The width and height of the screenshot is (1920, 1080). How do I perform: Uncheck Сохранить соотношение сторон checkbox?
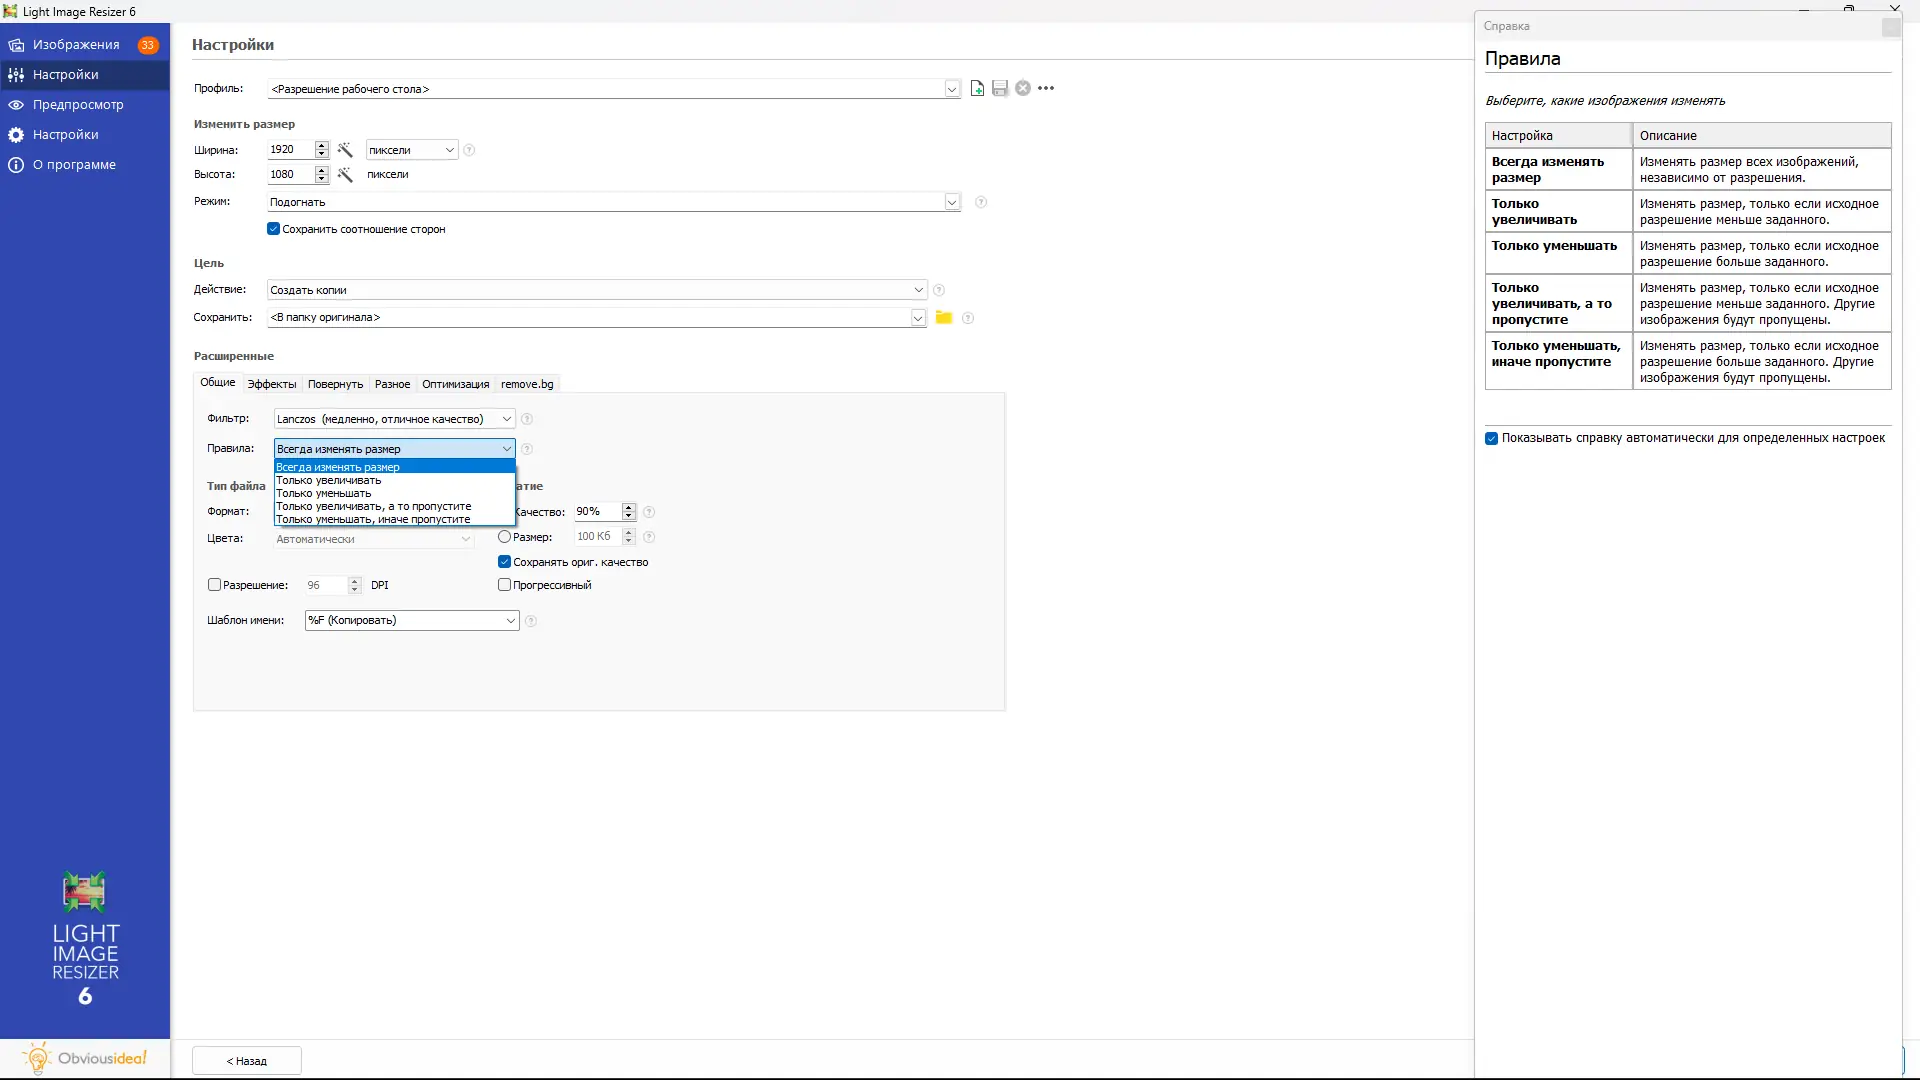(x=274, y=229)
